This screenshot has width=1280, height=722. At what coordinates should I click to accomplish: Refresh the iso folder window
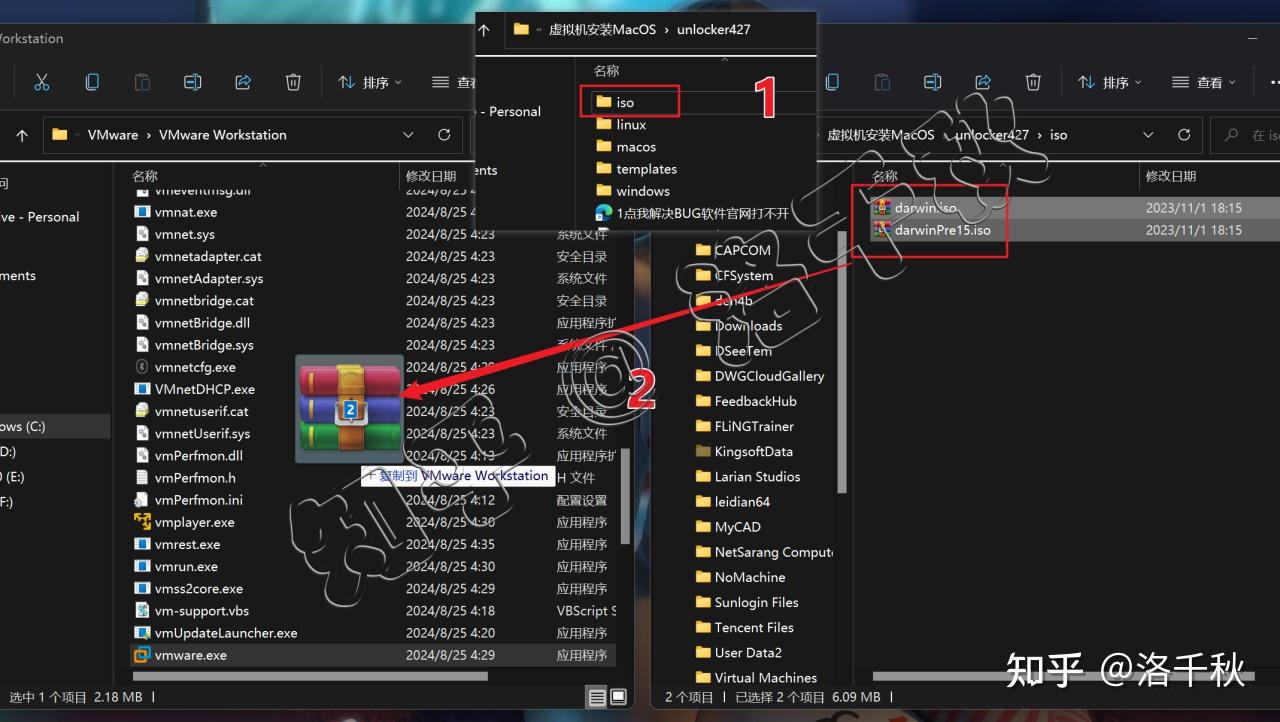pos(1184,135)
